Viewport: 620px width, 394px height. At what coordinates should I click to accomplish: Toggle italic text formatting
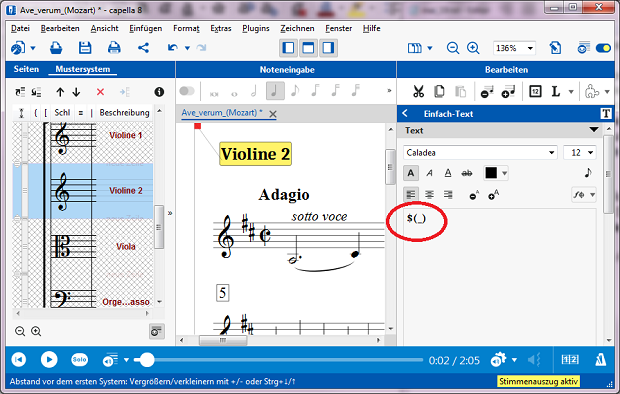(429, 173)
